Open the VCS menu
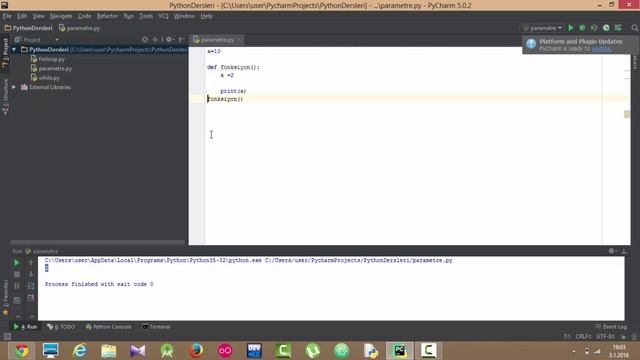The image size is (640, 360). coord(163,16)
